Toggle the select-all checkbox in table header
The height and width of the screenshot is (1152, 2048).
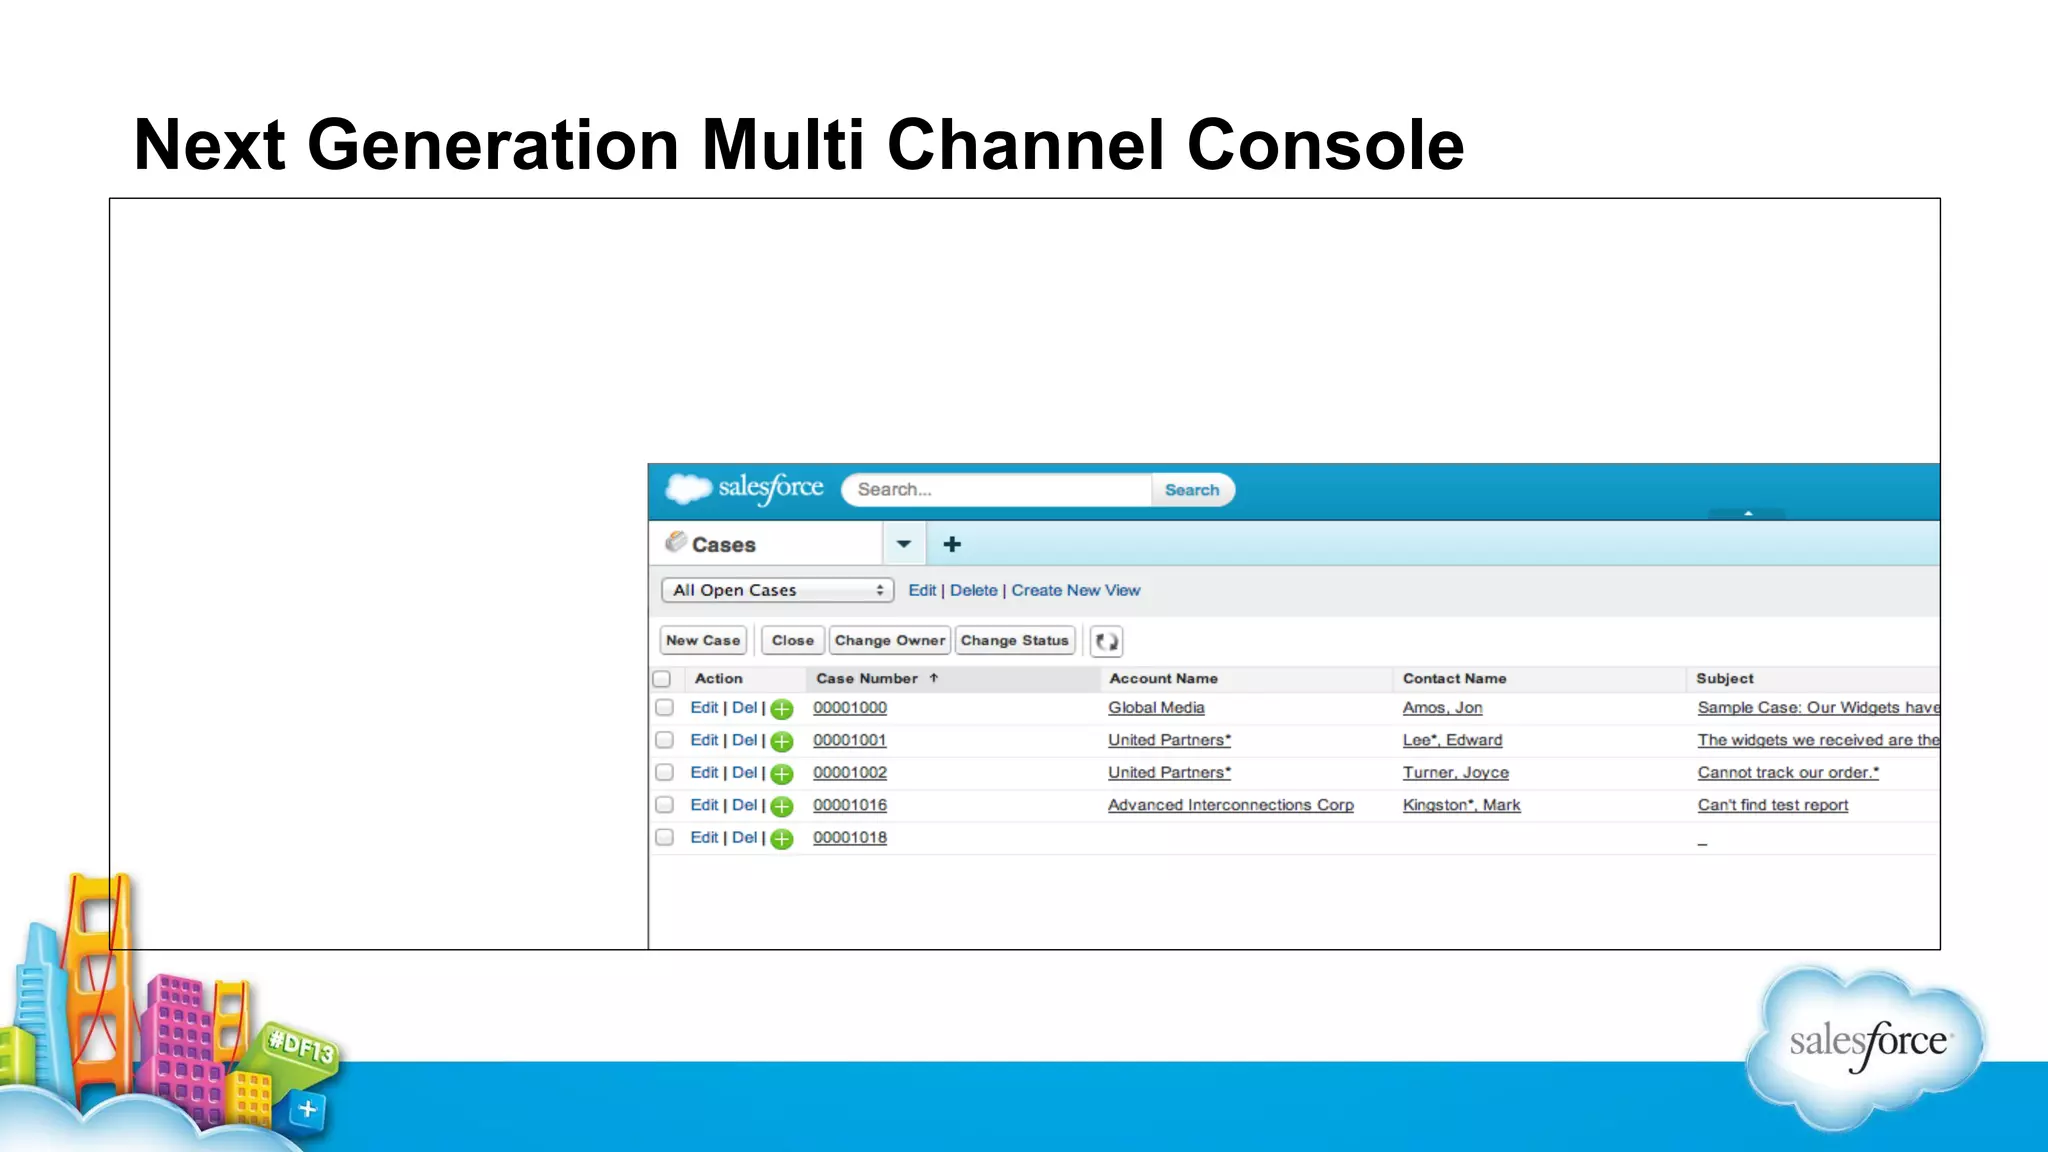(x=662, y=679)
